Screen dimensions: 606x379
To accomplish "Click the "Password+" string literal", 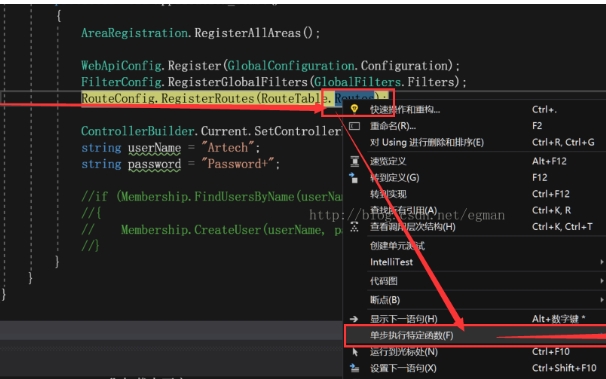I will 238,164.
